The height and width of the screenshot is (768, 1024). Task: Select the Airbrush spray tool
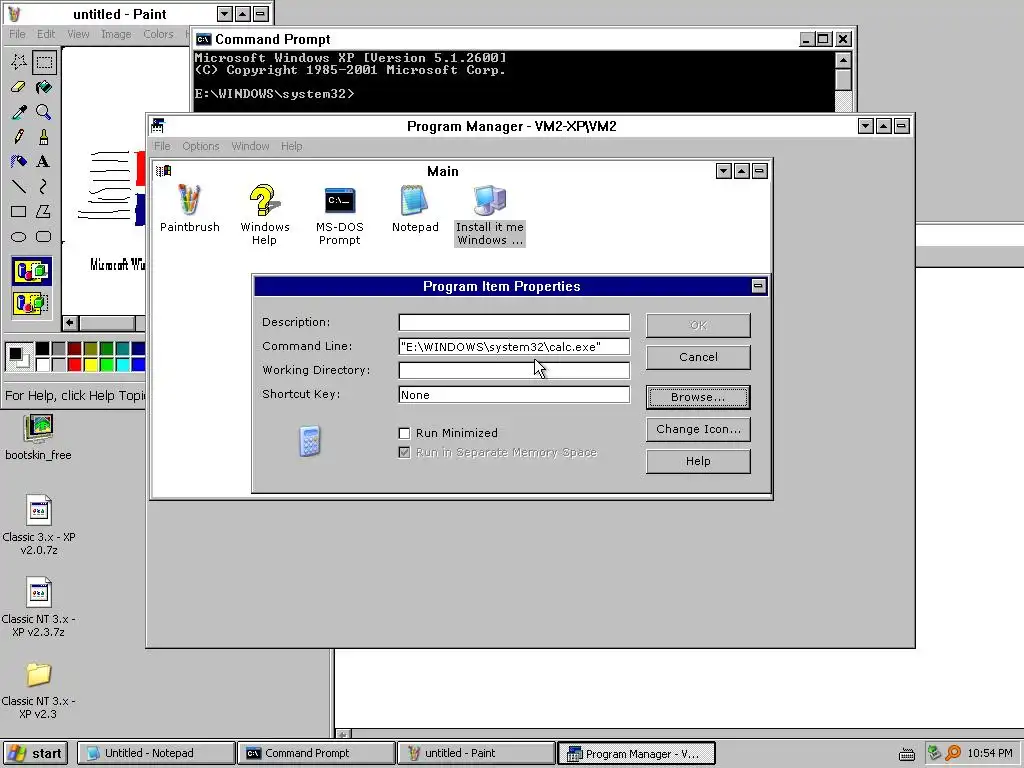point(19,161)
